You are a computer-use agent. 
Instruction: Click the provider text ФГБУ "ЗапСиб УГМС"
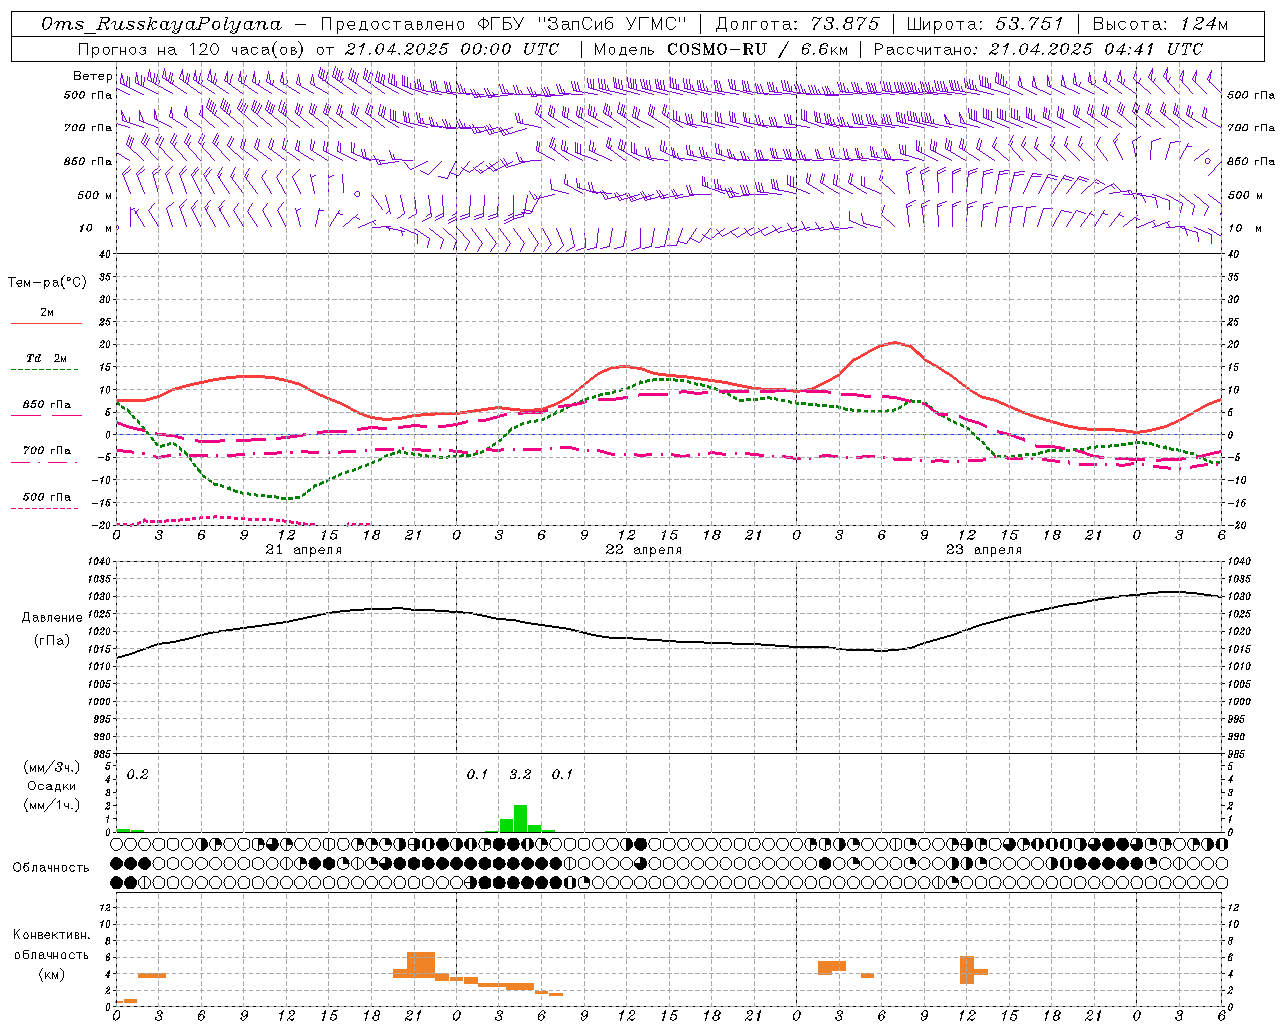click(583, 24)
